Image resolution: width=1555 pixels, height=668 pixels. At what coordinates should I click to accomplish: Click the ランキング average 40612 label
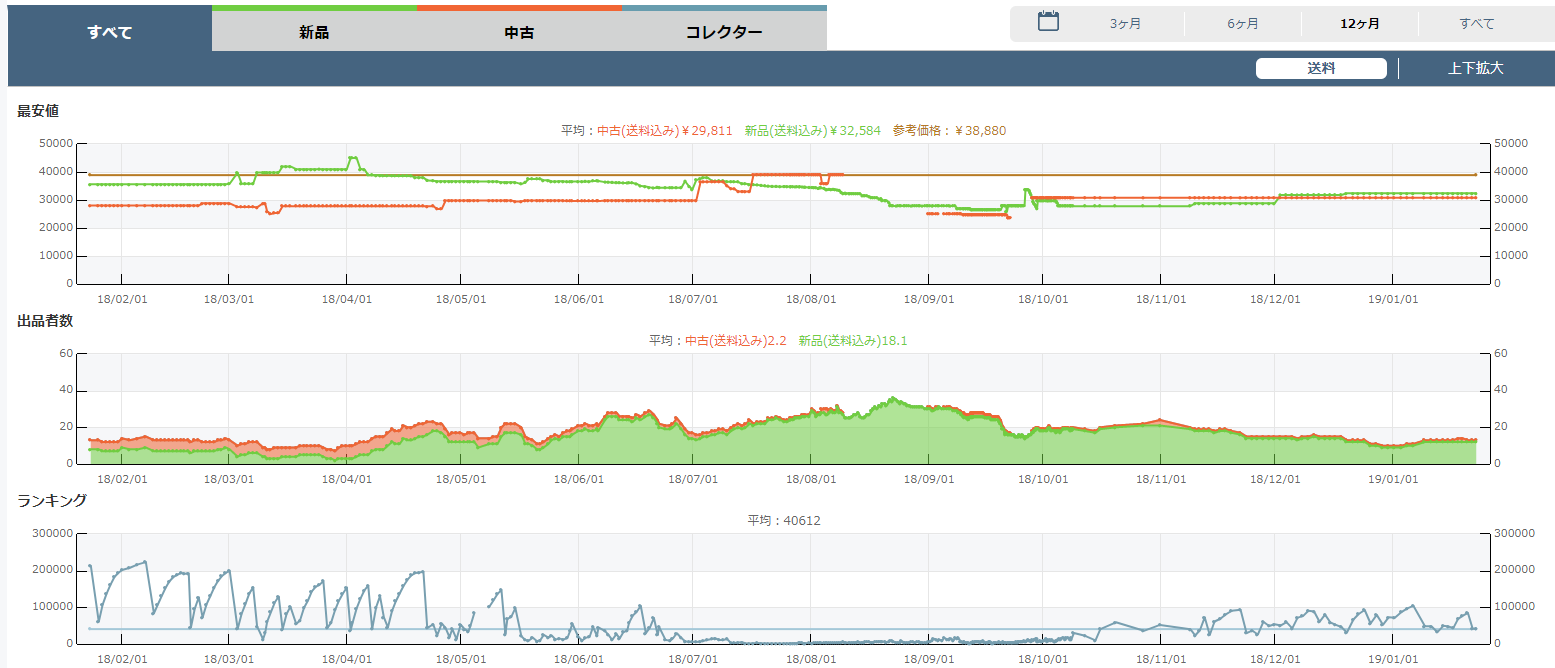coord(784,520)
